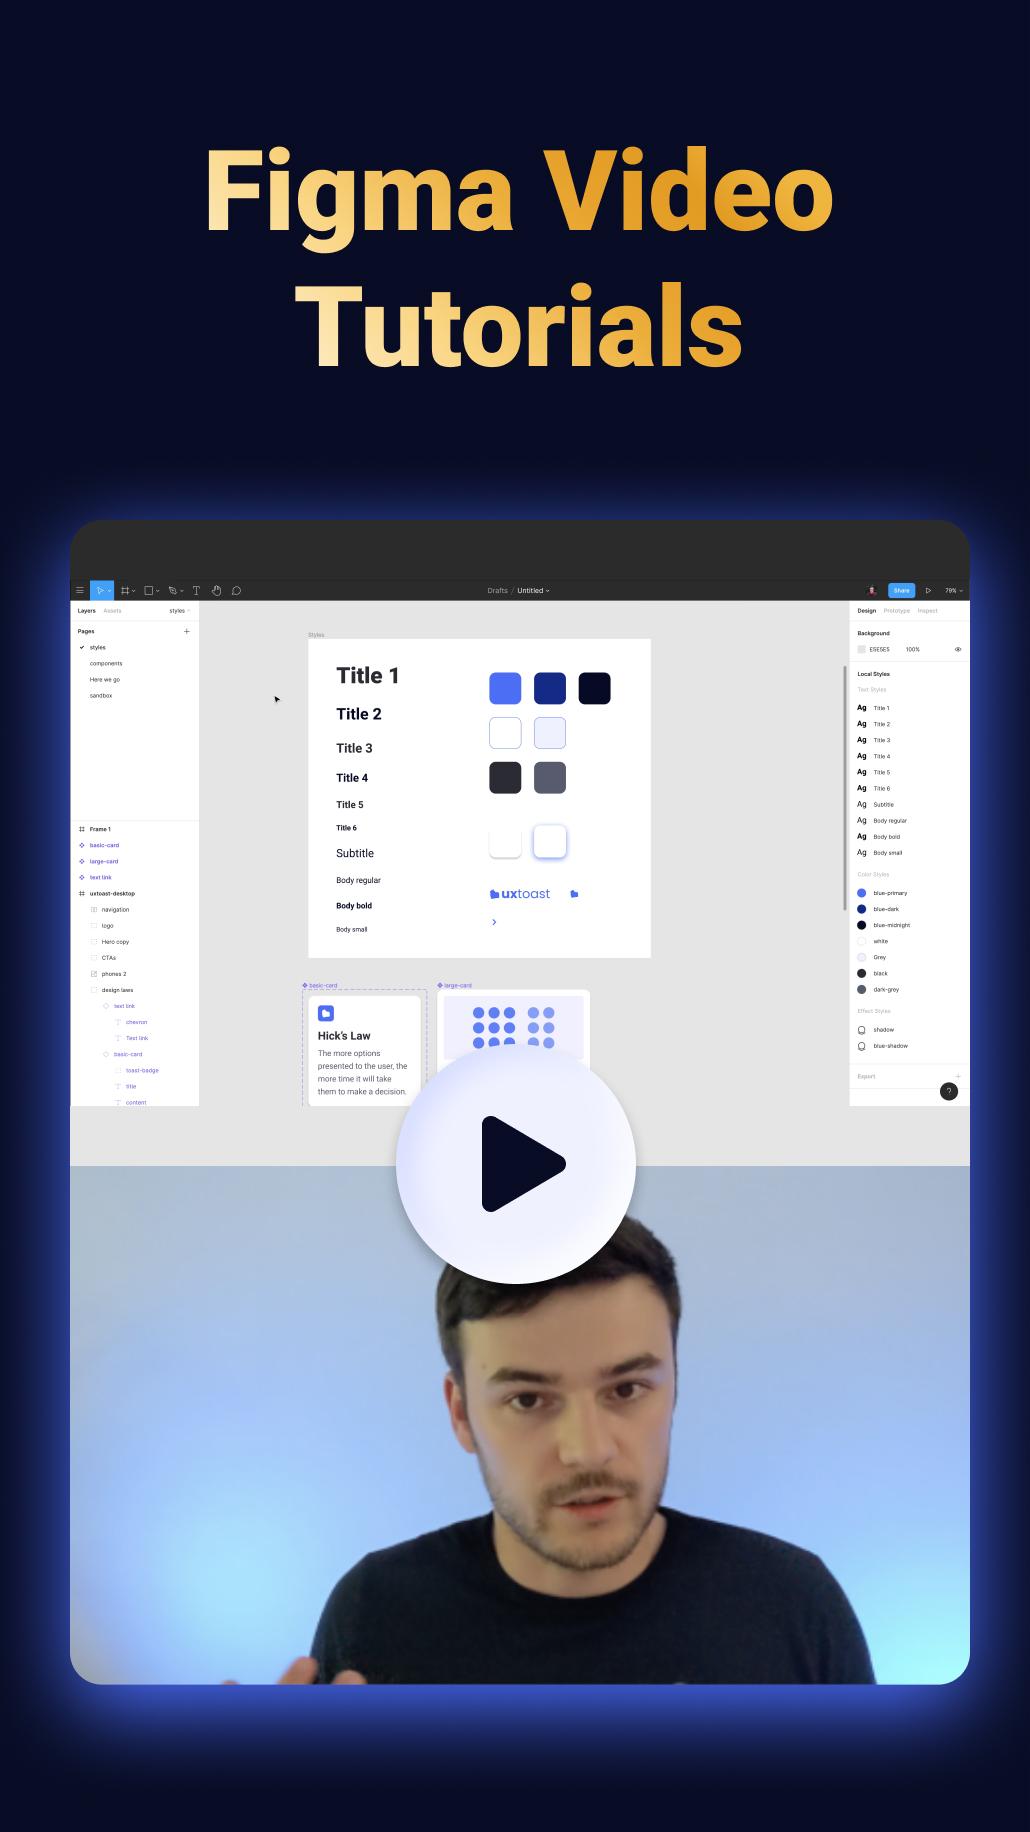The width and height of the screenshot is (1030, 1832).
Task: Click the blue Share button
Action: tap(901, 591)
